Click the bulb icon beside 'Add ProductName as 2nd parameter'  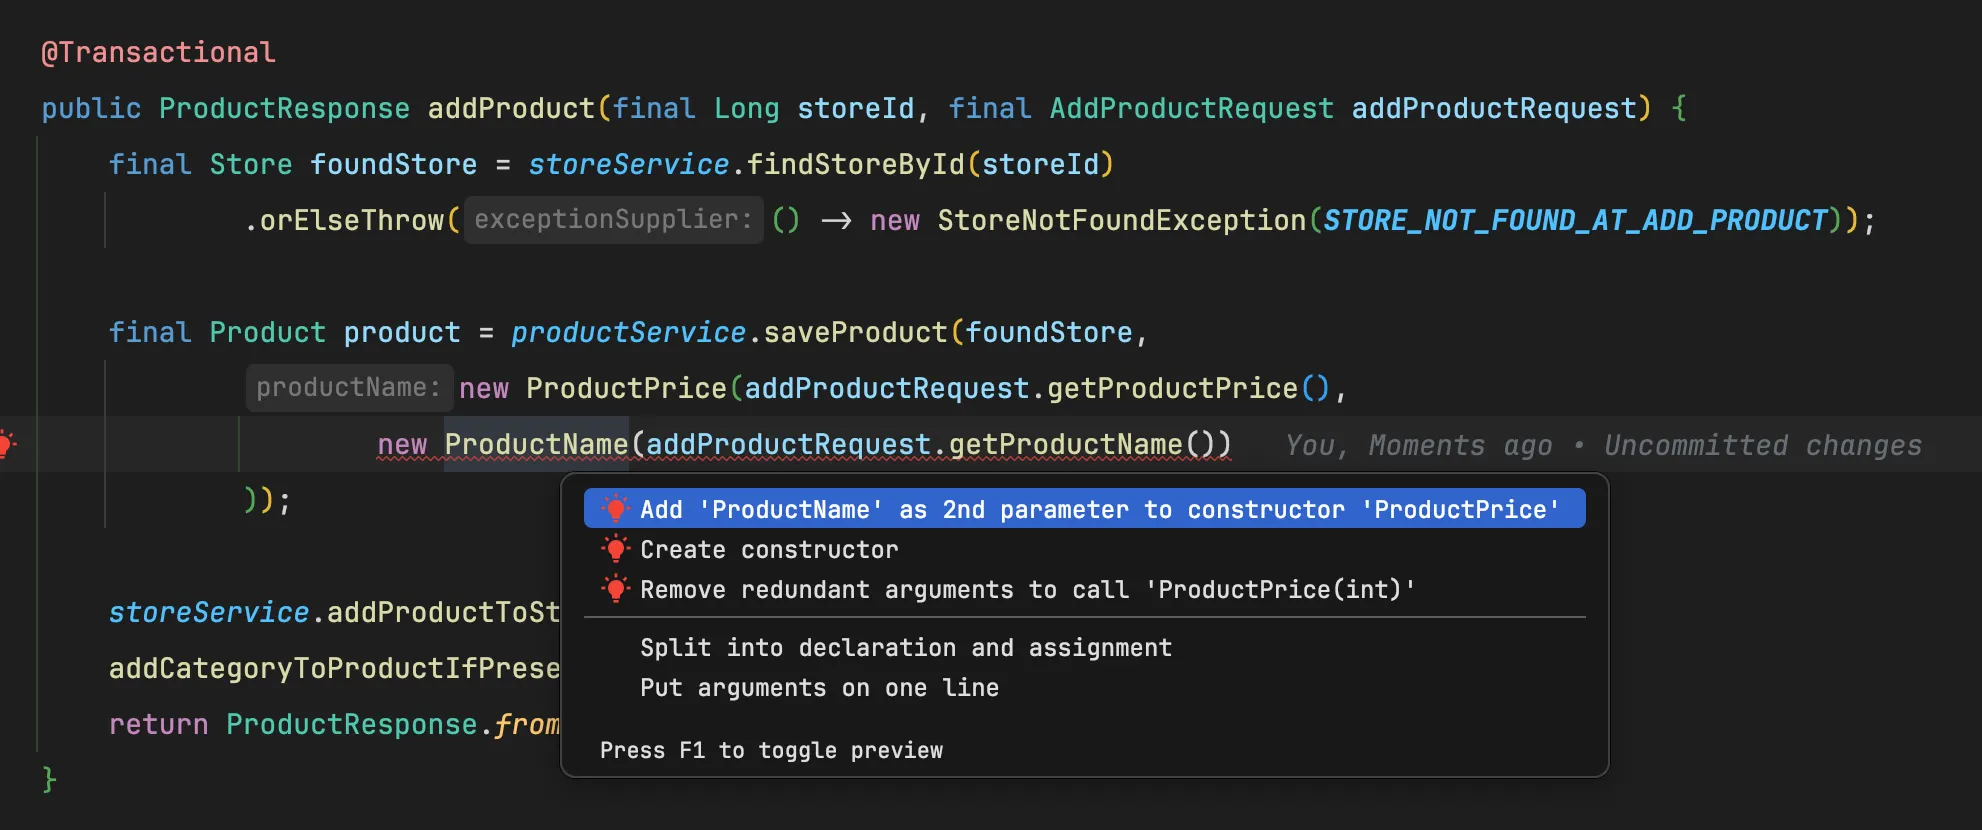pos(616,509)
